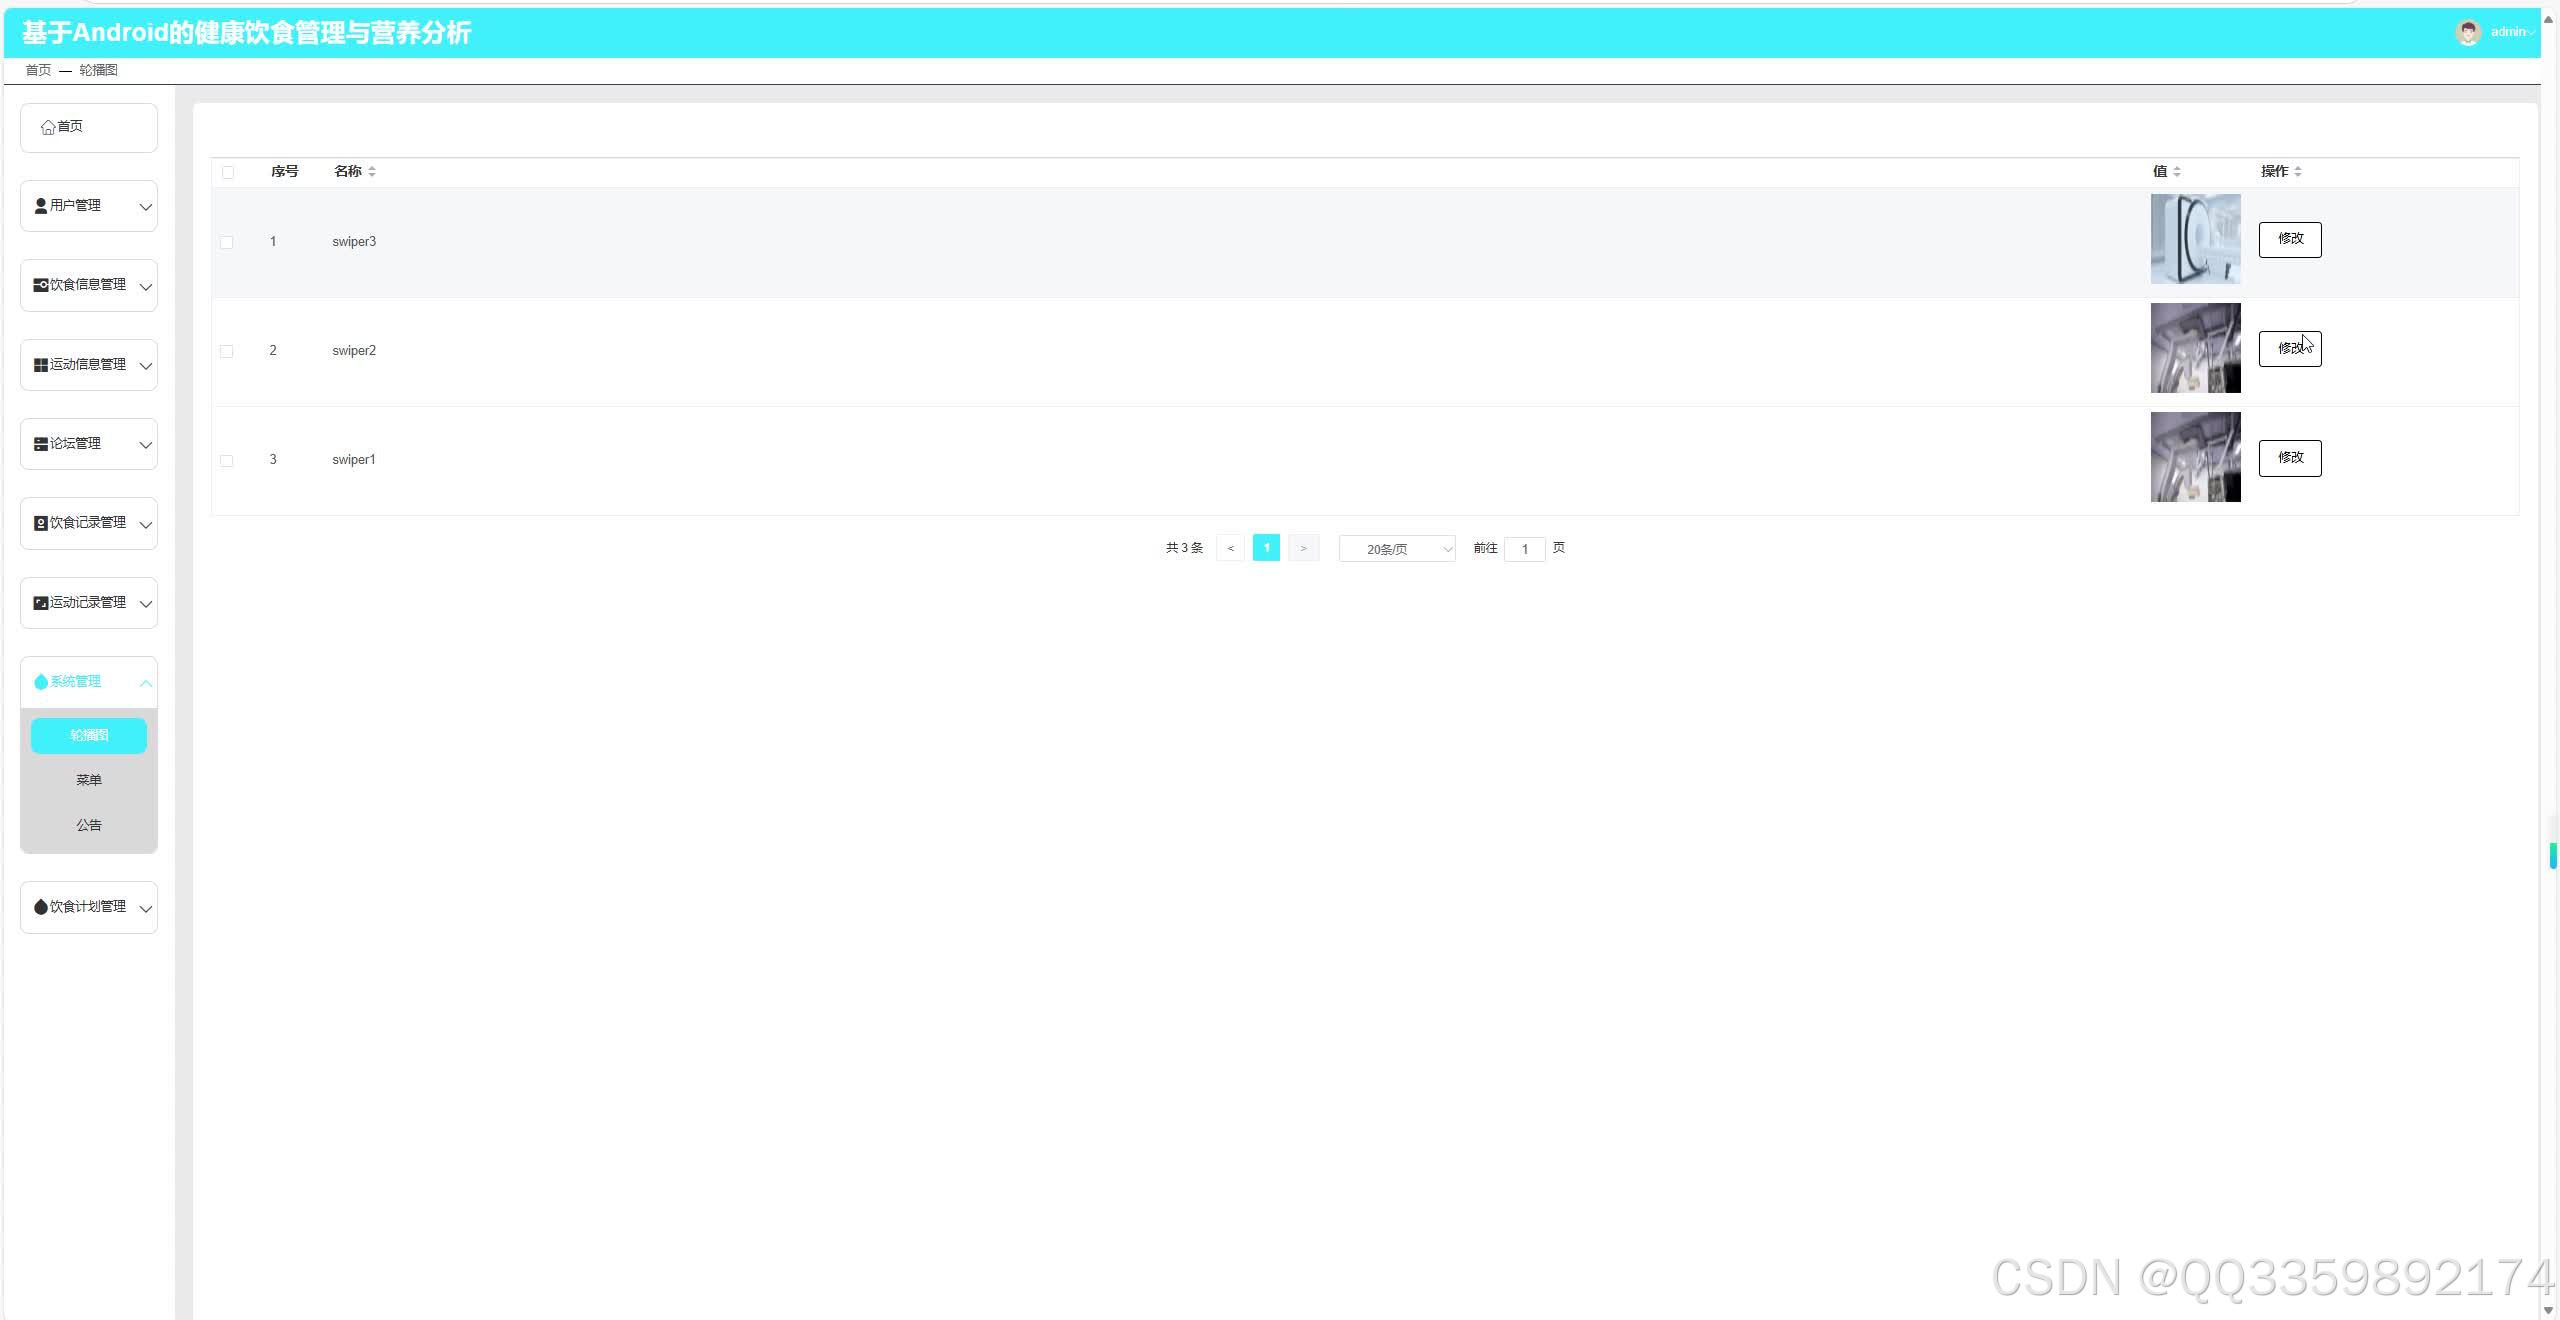Click the 用户管理 person icon

click(x=40, y=206)
